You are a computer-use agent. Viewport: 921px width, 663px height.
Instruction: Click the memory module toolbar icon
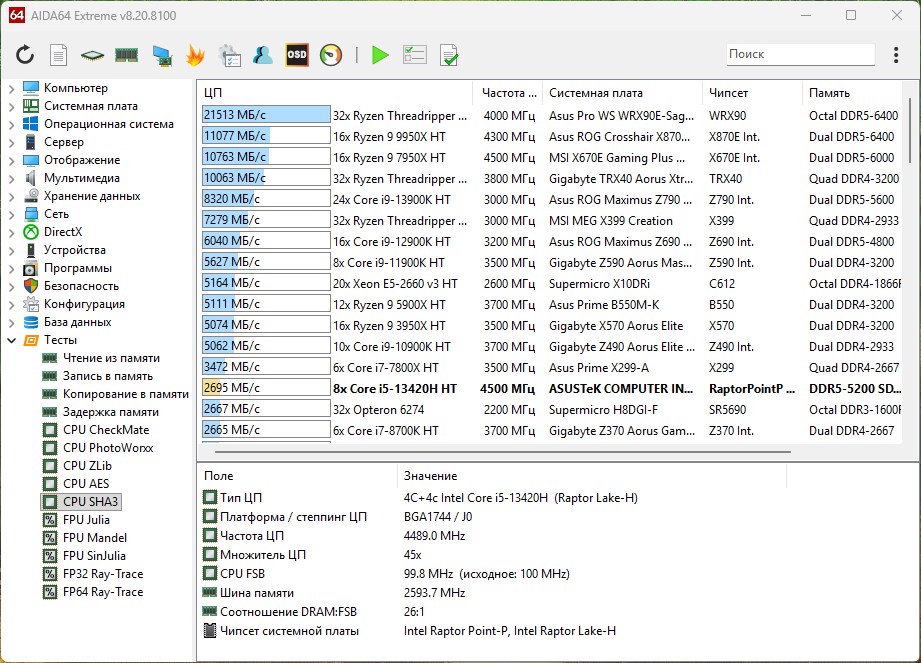pyautogui.click(x=126, y=55)
